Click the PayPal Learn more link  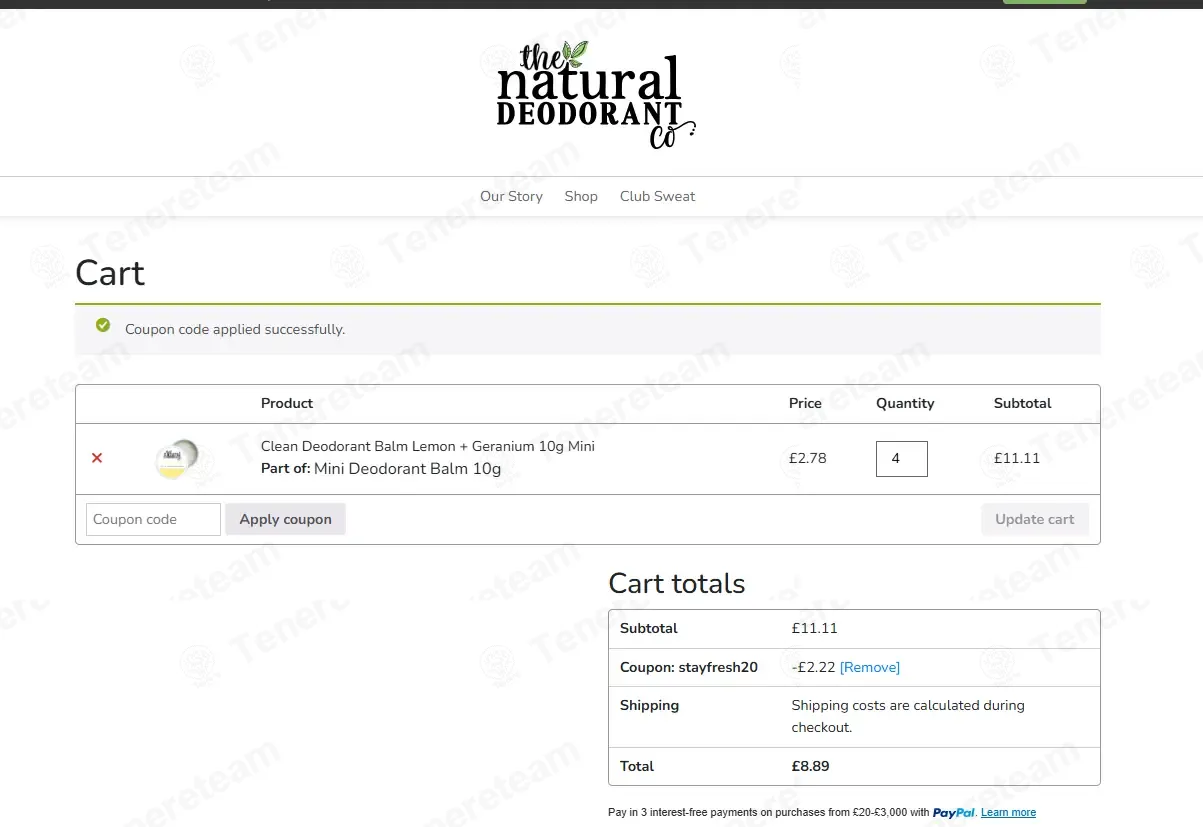1008,812
